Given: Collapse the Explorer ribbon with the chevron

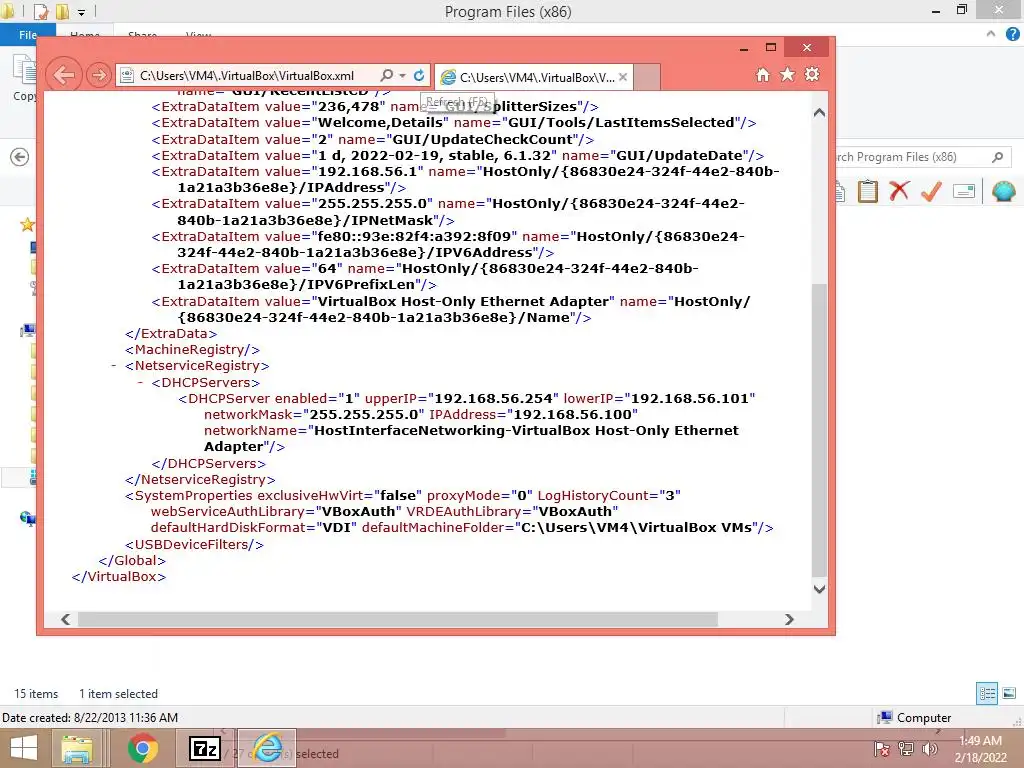Looking at the screenshot, I should [x=991, y=34].
